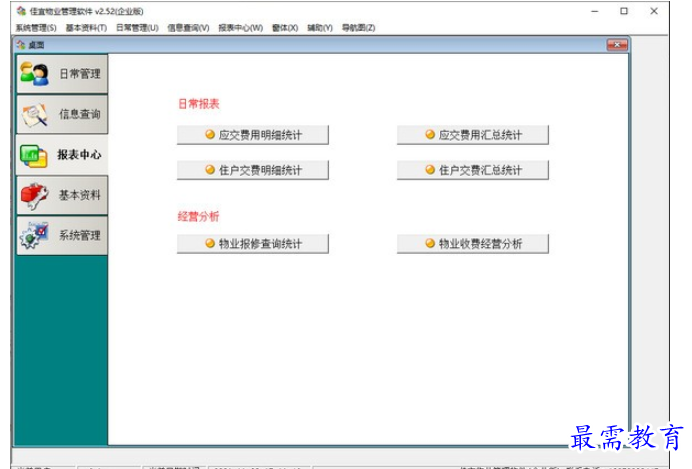This screenshot has width=692, height=469.
Task: Click the 桌面 window's small icon
Action: [21, 45]
